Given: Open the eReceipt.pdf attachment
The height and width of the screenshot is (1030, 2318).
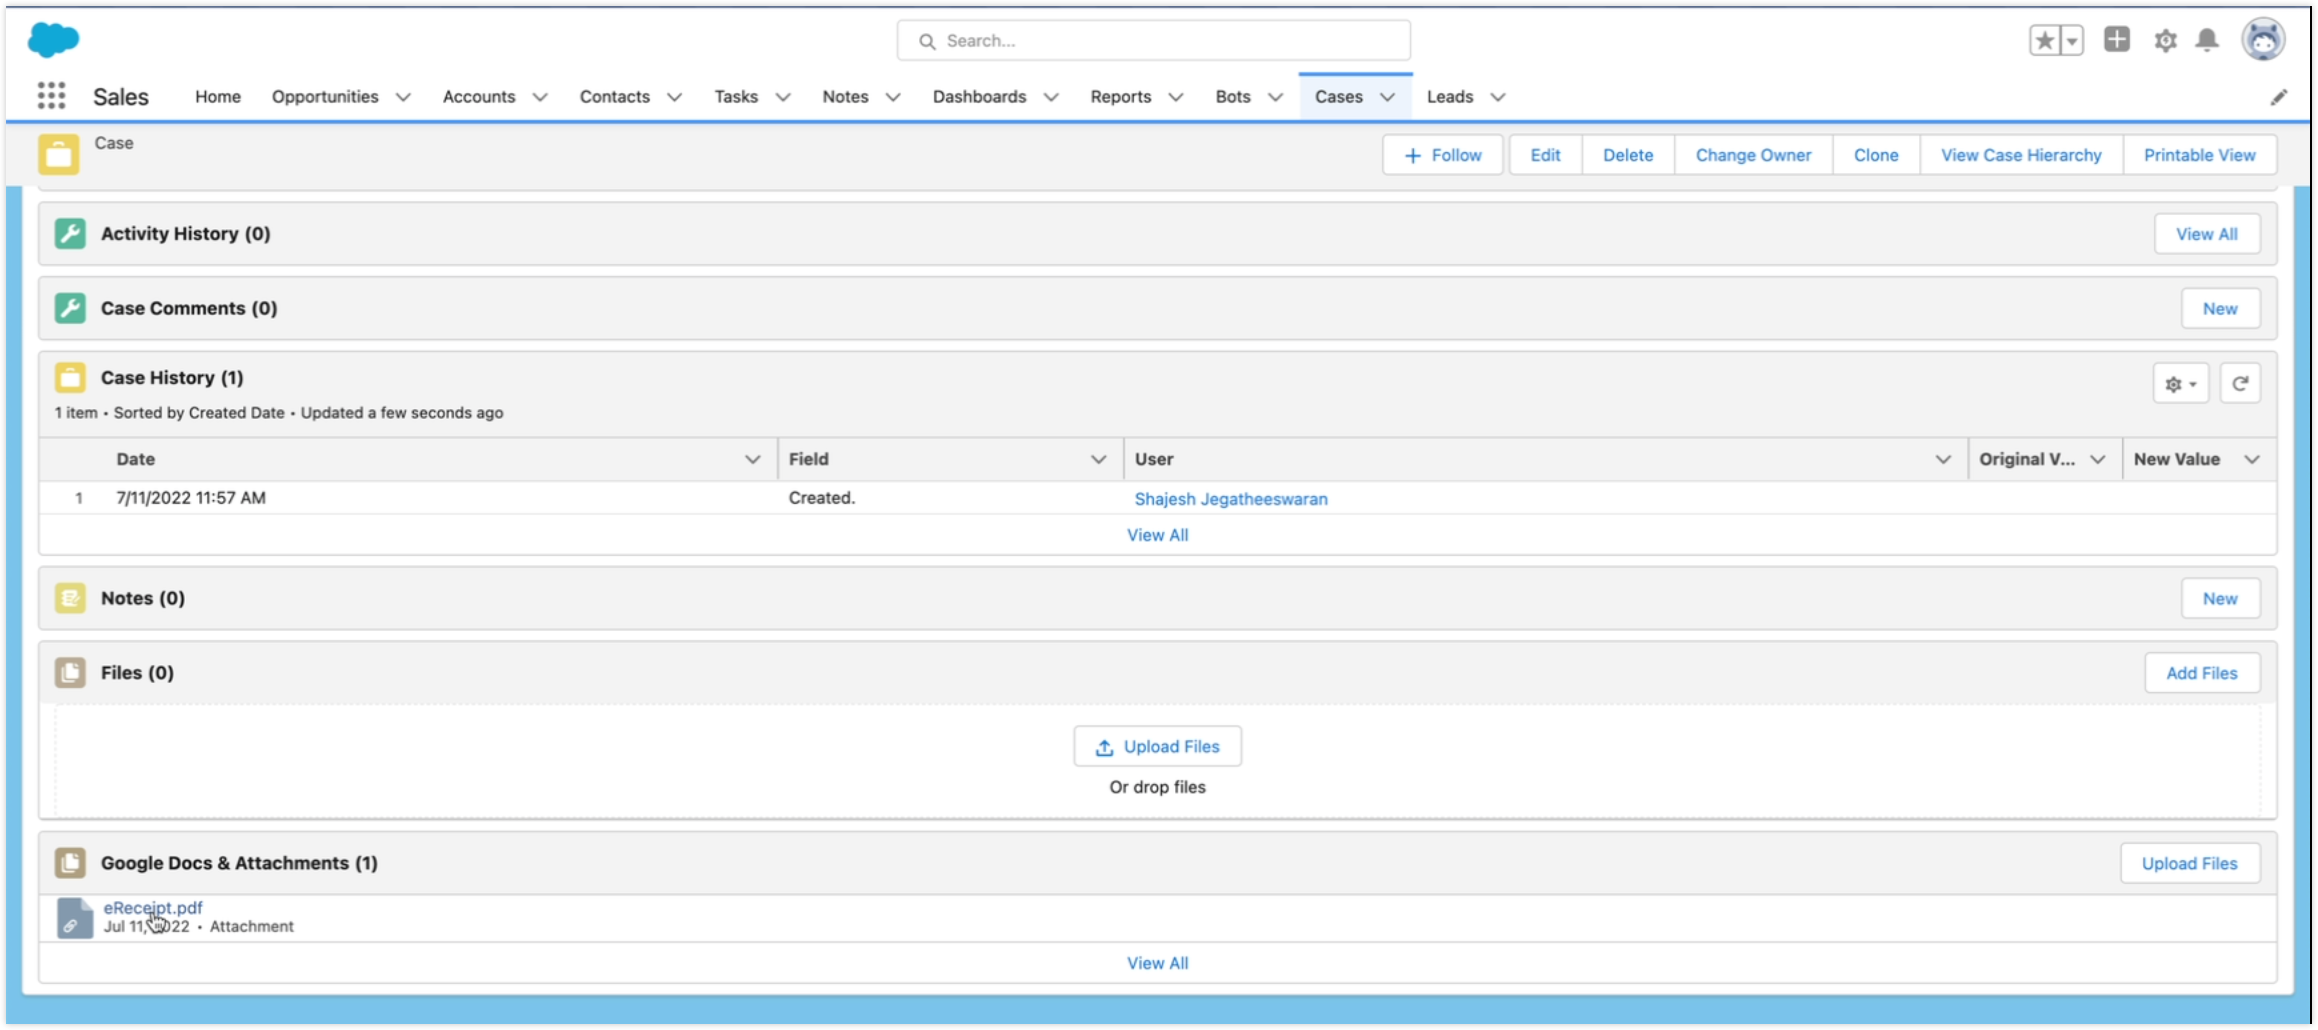Looking at the screenshot, I should 153,908.
